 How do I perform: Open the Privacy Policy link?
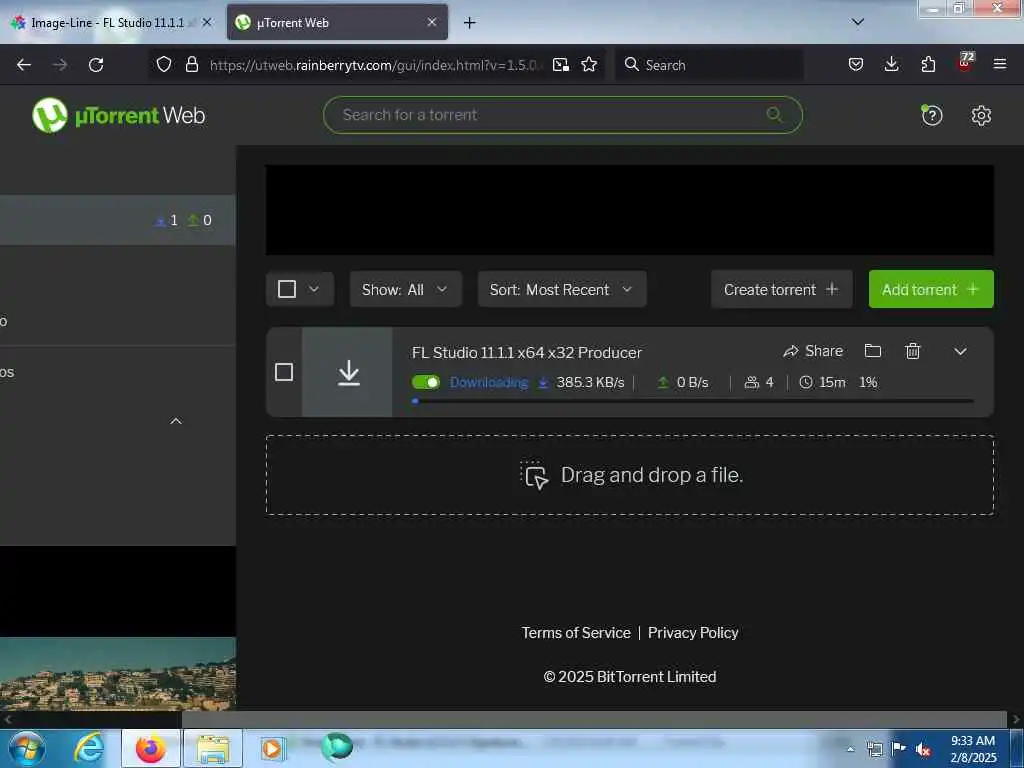(693, 633)
